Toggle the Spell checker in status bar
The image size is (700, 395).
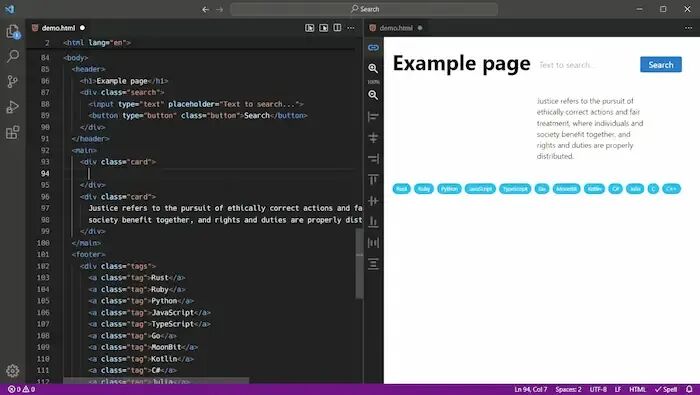click(666, 389)
